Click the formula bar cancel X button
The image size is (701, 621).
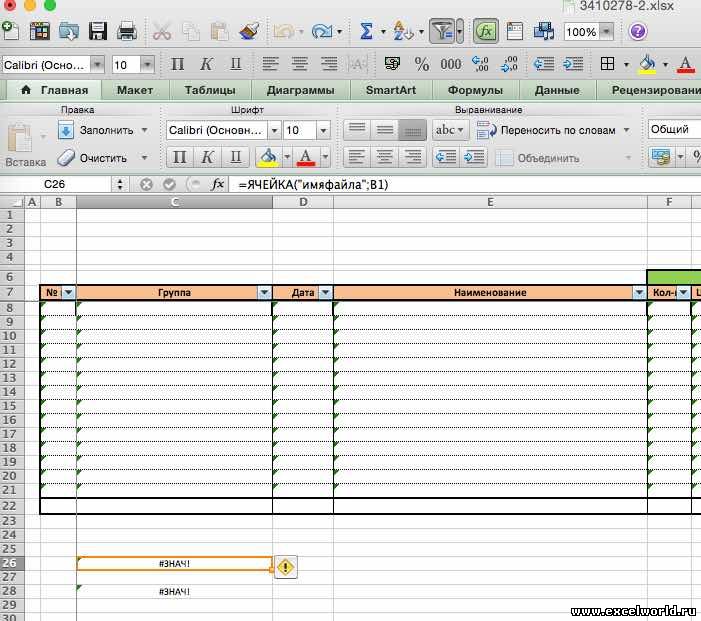pyautogui.click(x=146, y=184)
